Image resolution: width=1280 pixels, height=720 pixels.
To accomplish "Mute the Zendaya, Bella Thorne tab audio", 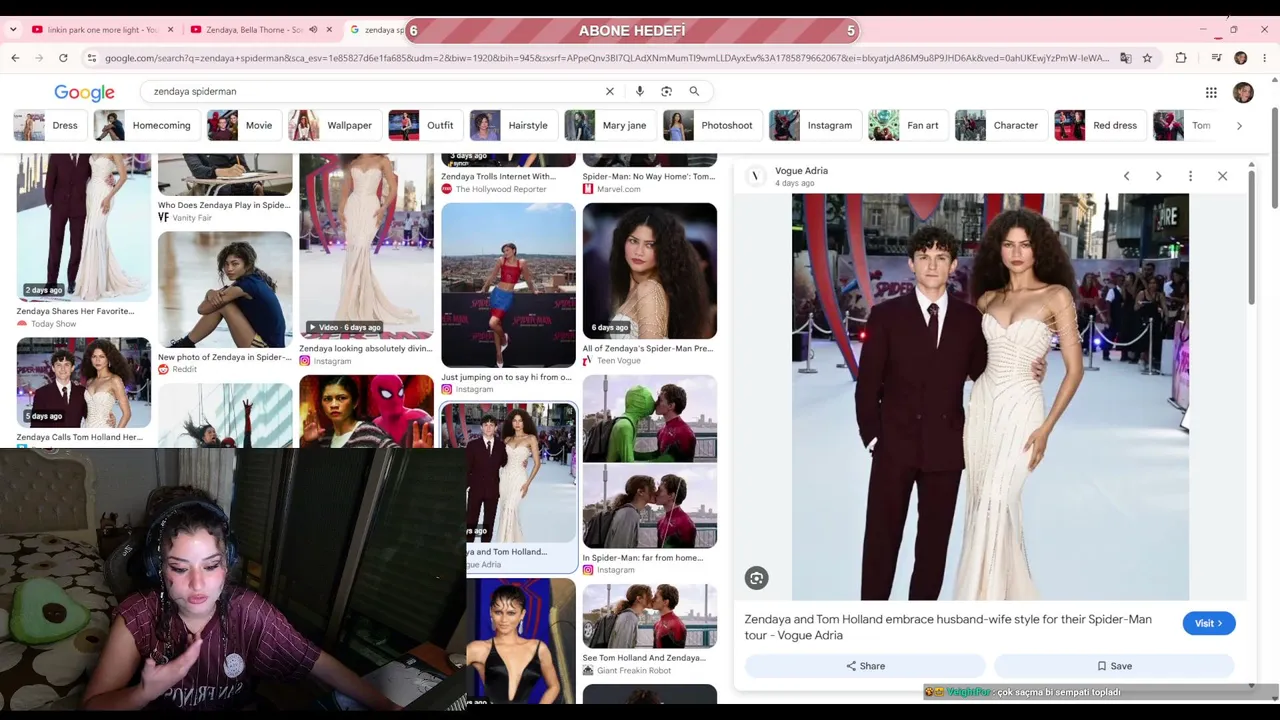I will tap(313, 30).
